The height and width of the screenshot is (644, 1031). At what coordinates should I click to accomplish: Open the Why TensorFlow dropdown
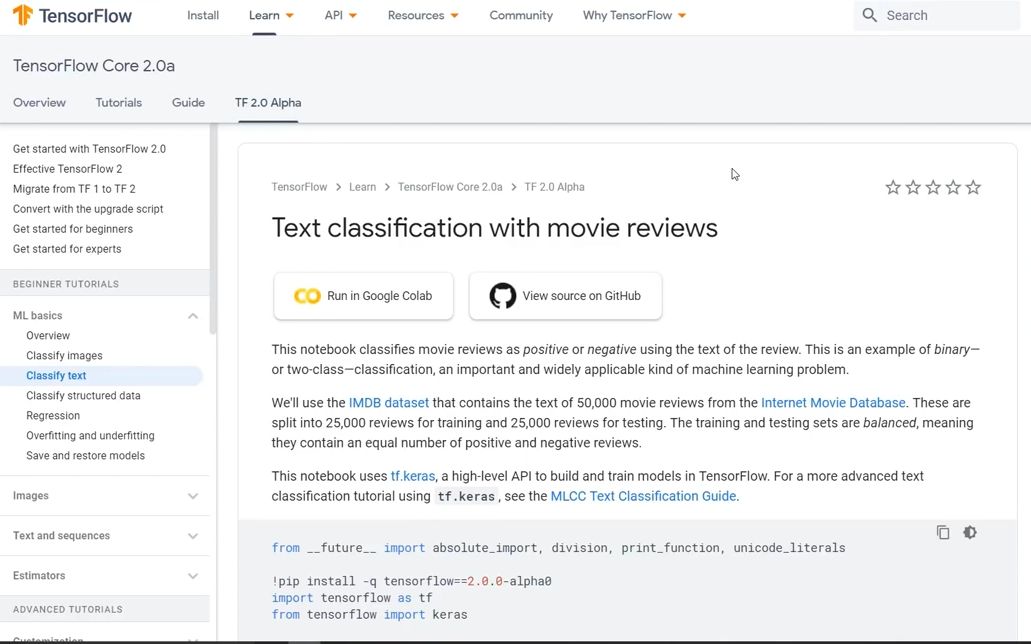pos(633,15)
